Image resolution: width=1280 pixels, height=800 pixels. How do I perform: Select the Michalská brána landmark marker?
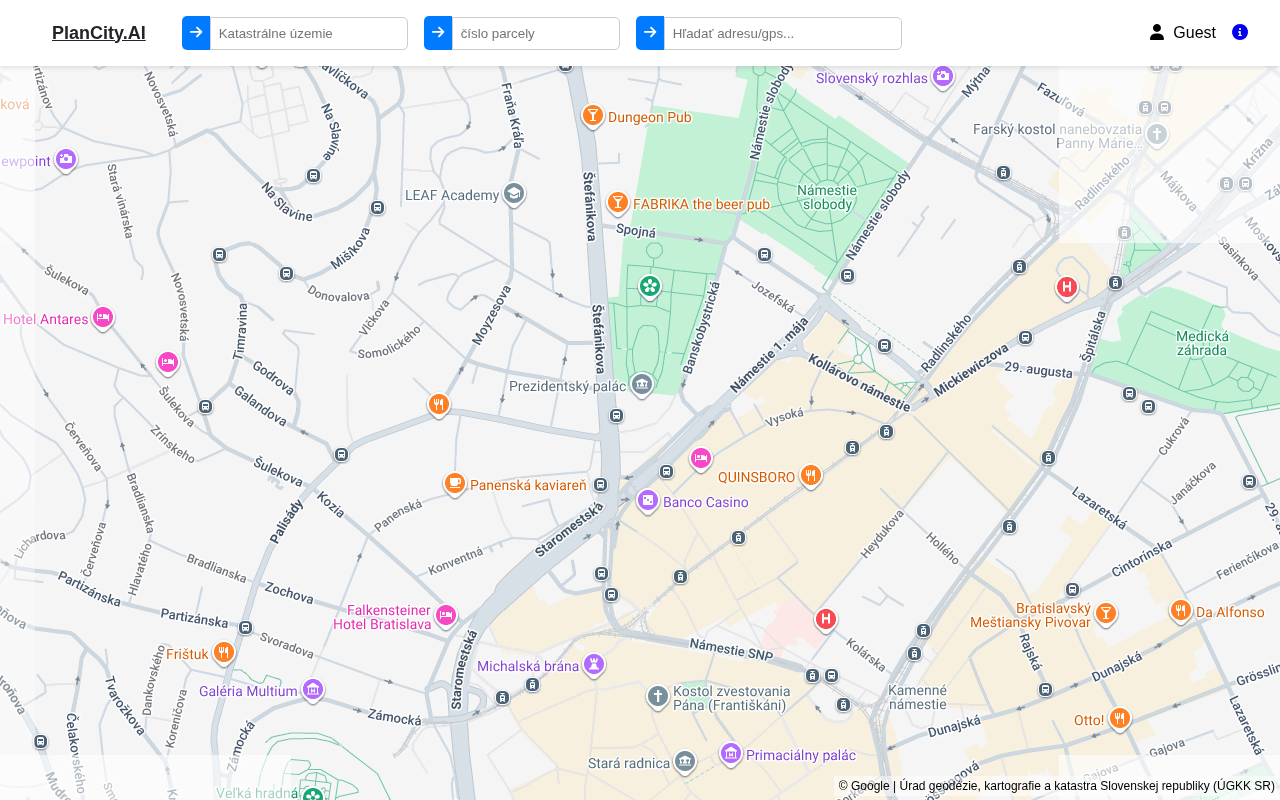pyautogui.click(x=594, y=664)
